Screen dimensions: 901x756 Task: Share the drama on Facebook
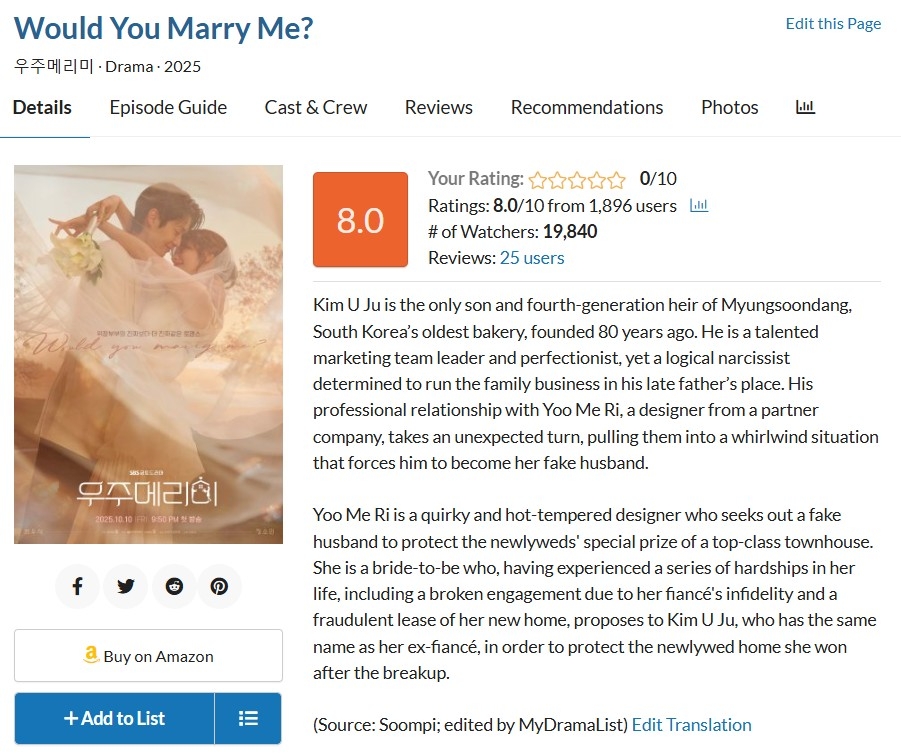(x=77, y=586)
